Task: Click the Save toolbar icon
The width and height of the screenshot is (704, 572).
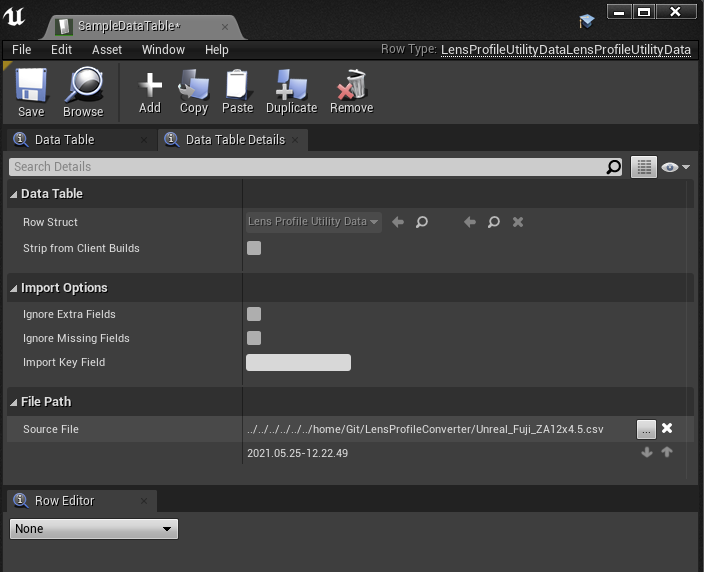Action: (31, 92)
